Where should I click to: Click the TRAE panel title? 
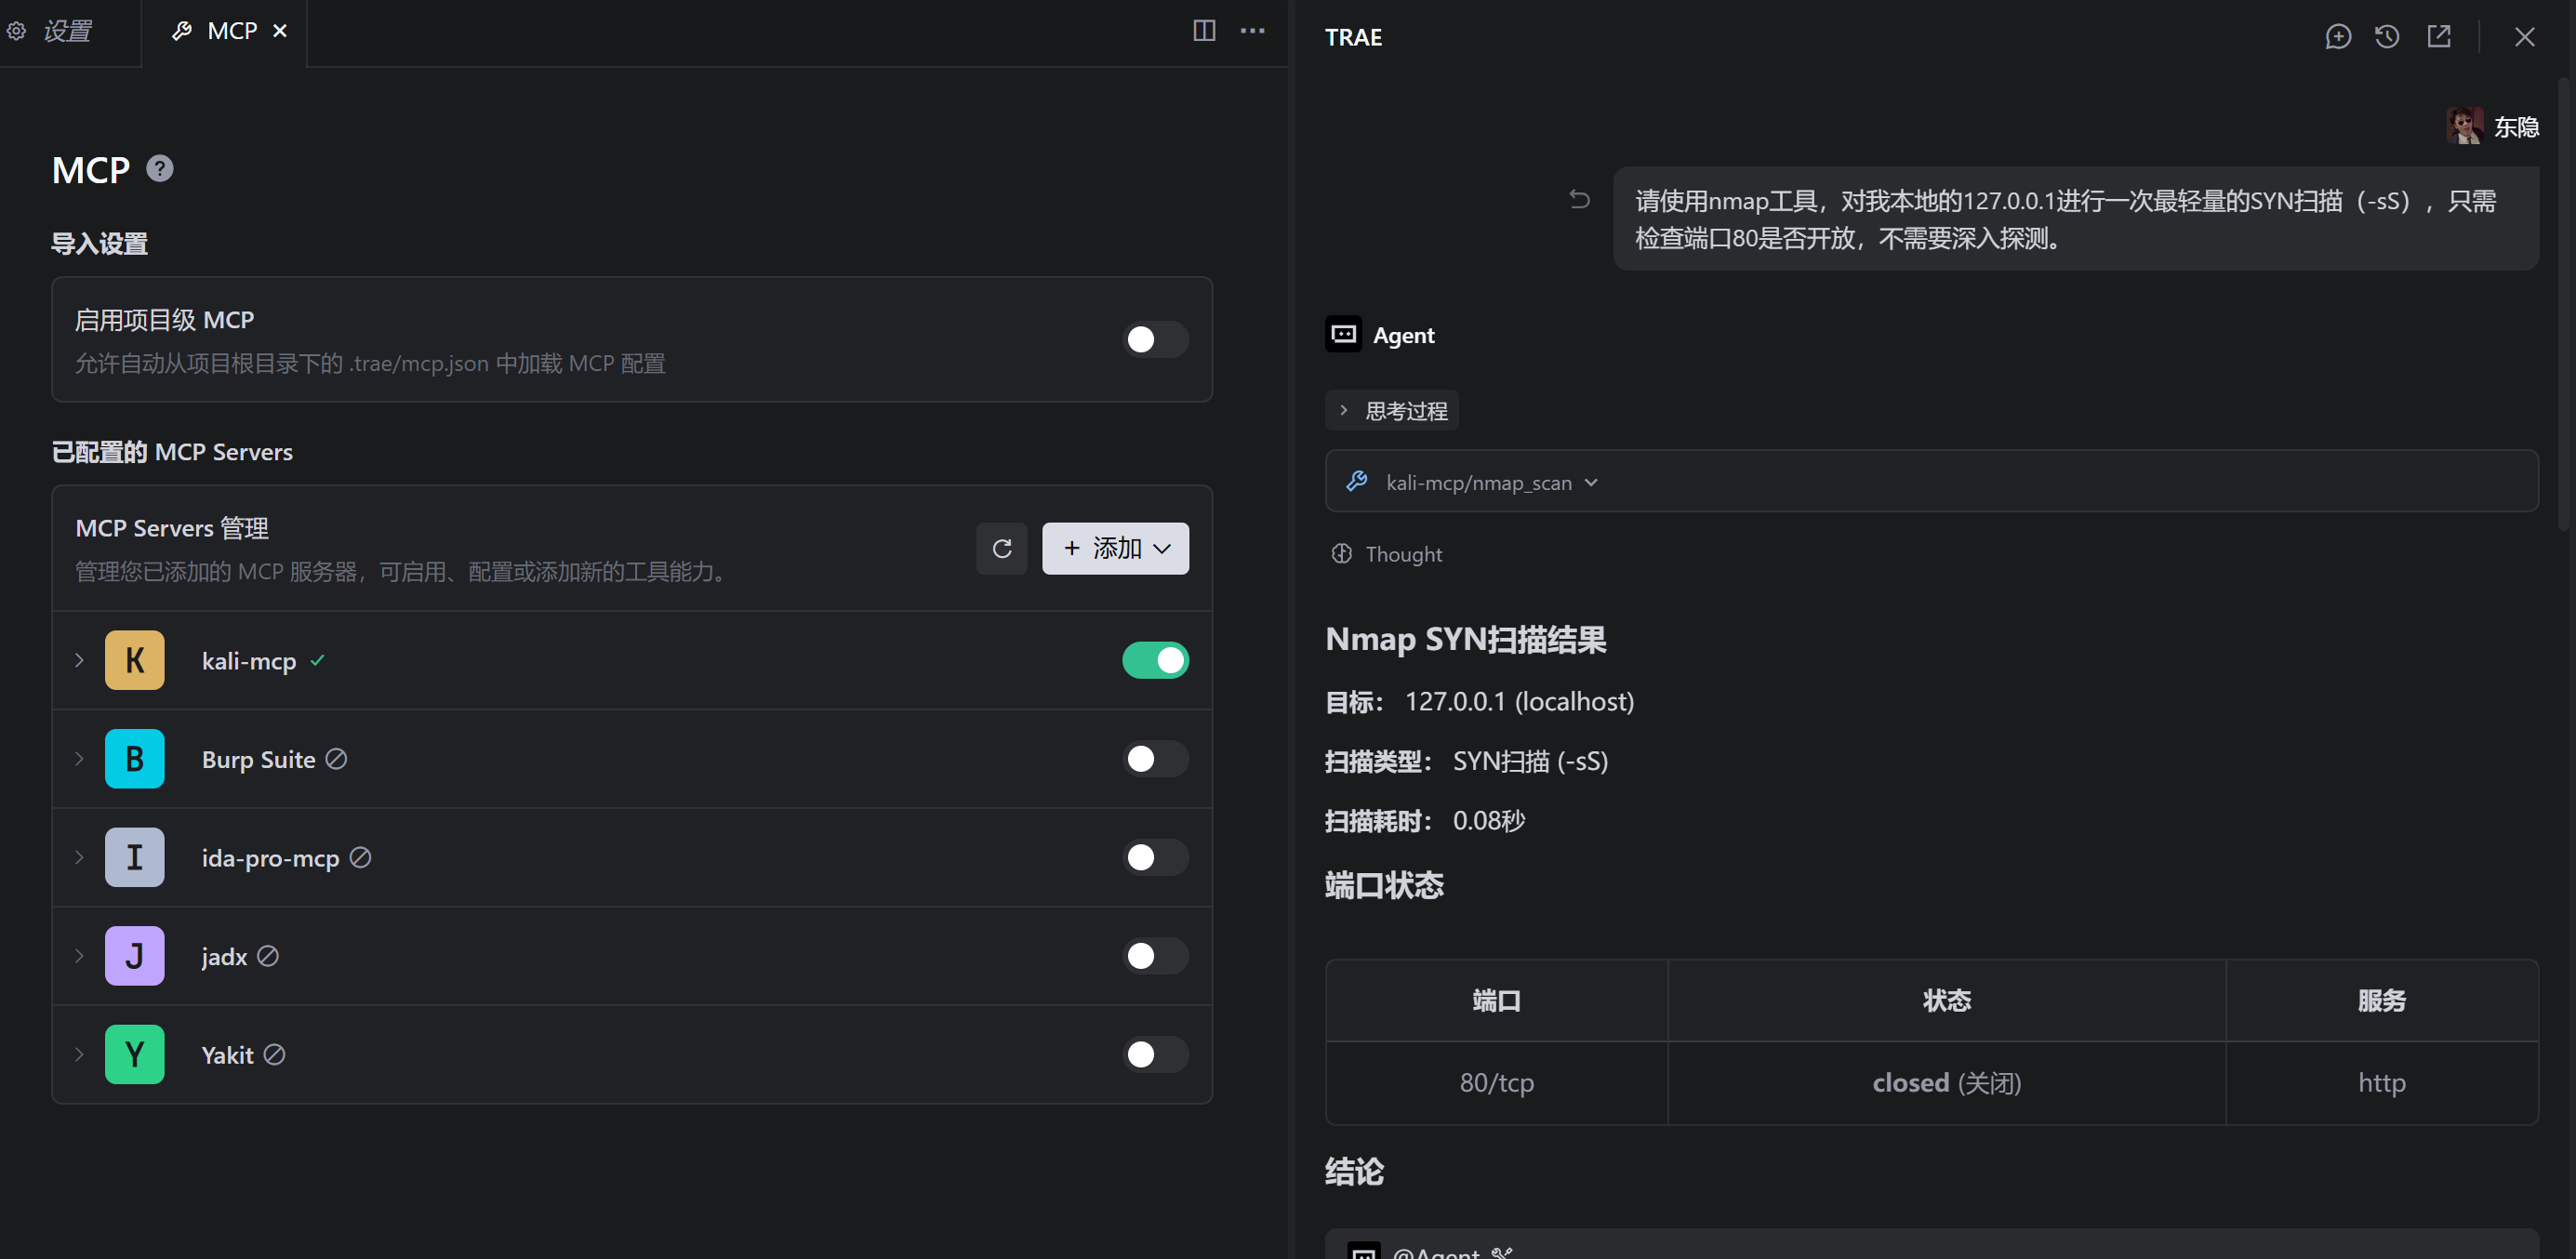point(1353,37)
